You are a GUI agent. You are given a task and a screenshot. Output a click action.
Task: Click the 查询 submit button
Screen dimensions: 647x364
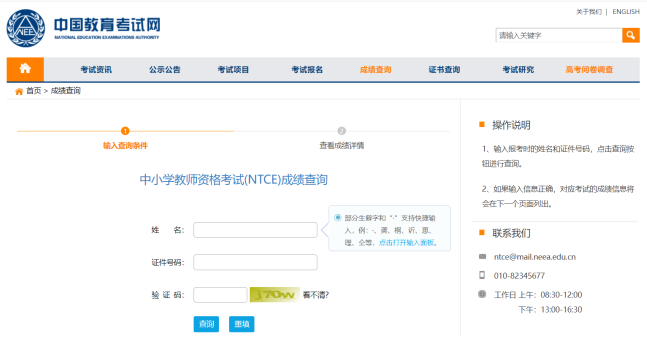click(206, 324)
